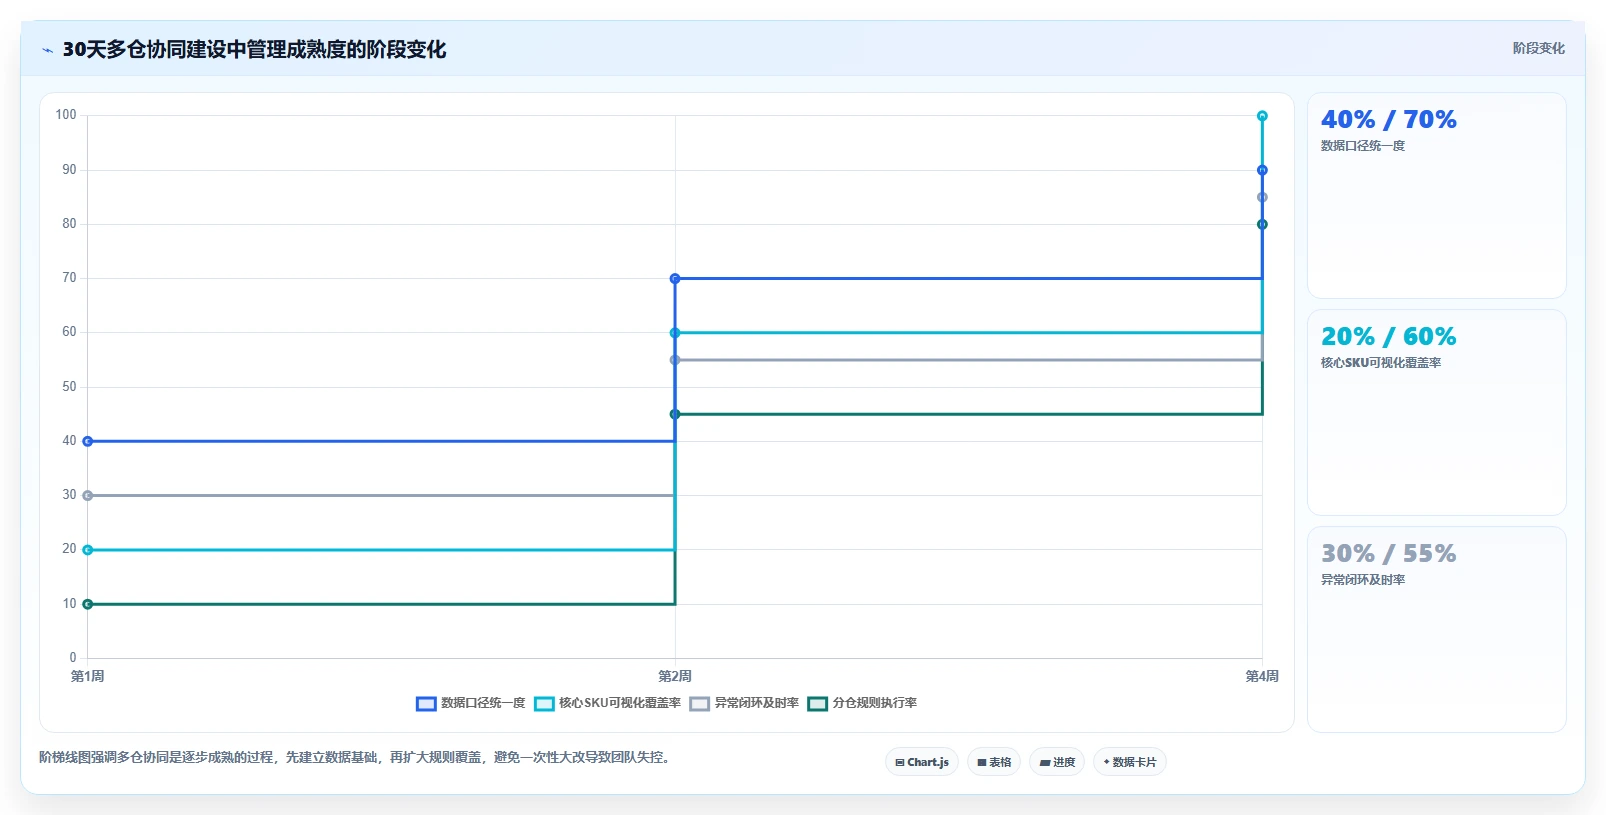This screenshot has height=815, width=1606.
Task: Click the green data point at 80 on 第4周
Action: point(1262,224)
